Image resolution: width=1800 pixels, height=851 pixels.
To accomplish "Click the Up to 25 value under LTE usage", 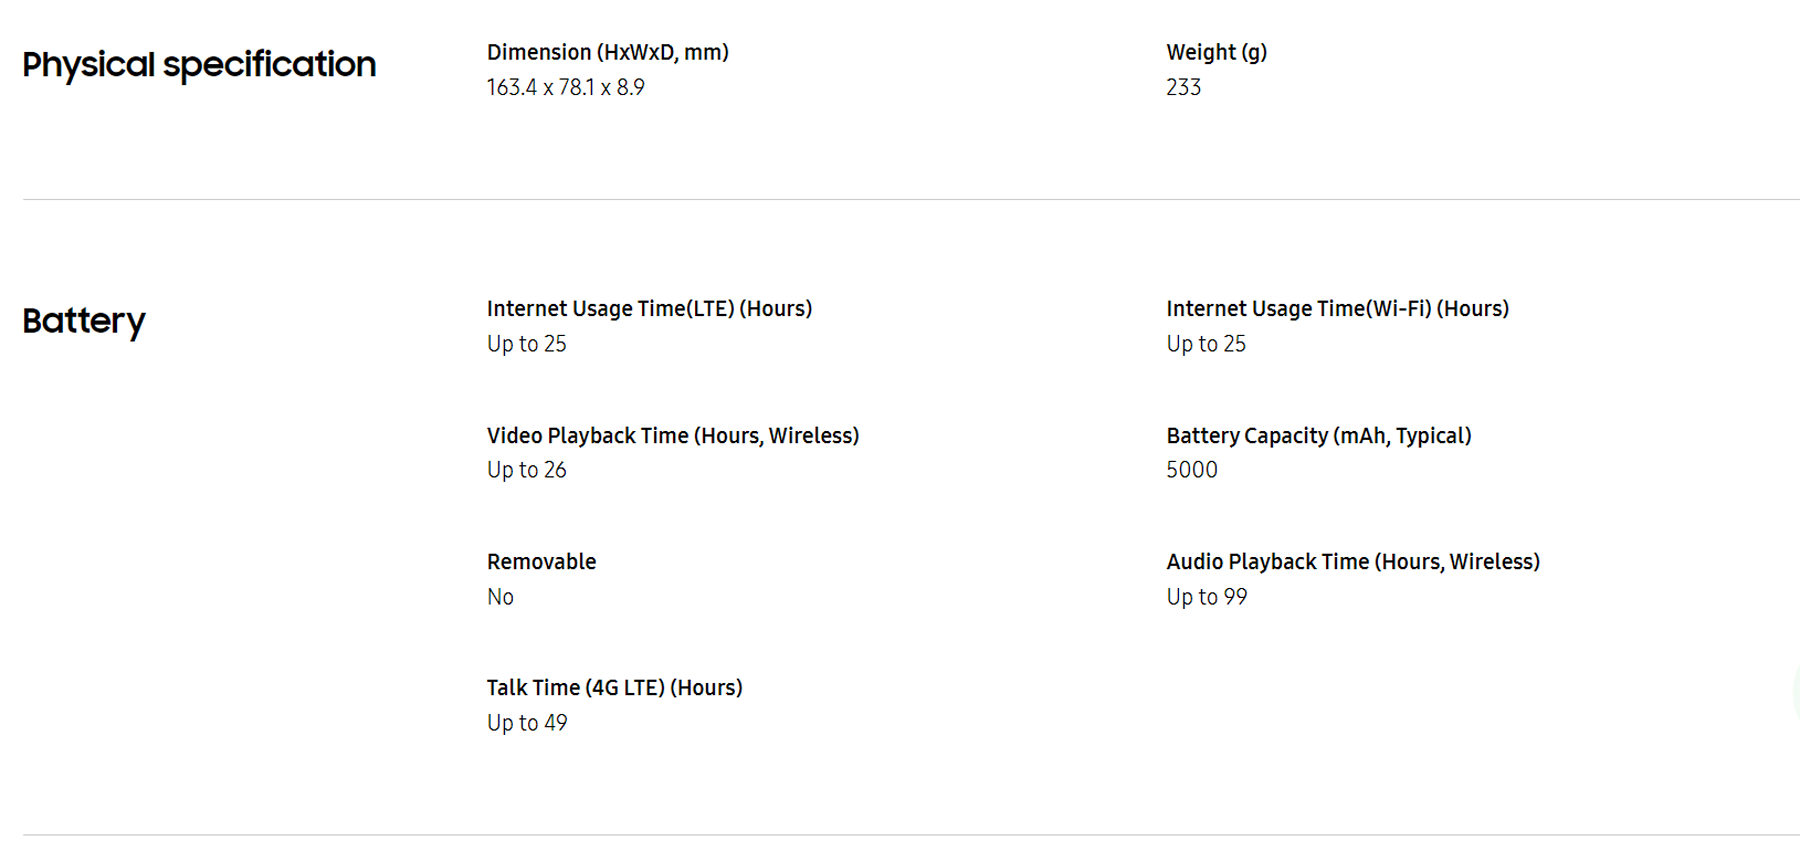I will (x=527, y=344).
